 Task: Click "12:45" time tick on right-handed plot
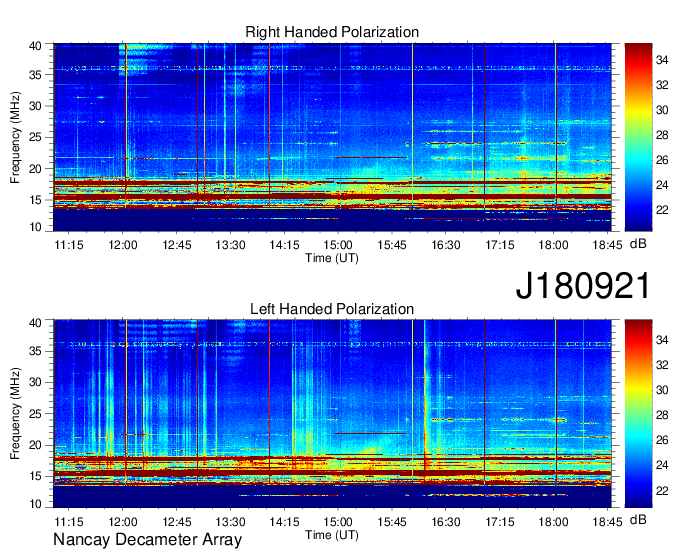tap(177, 245)
